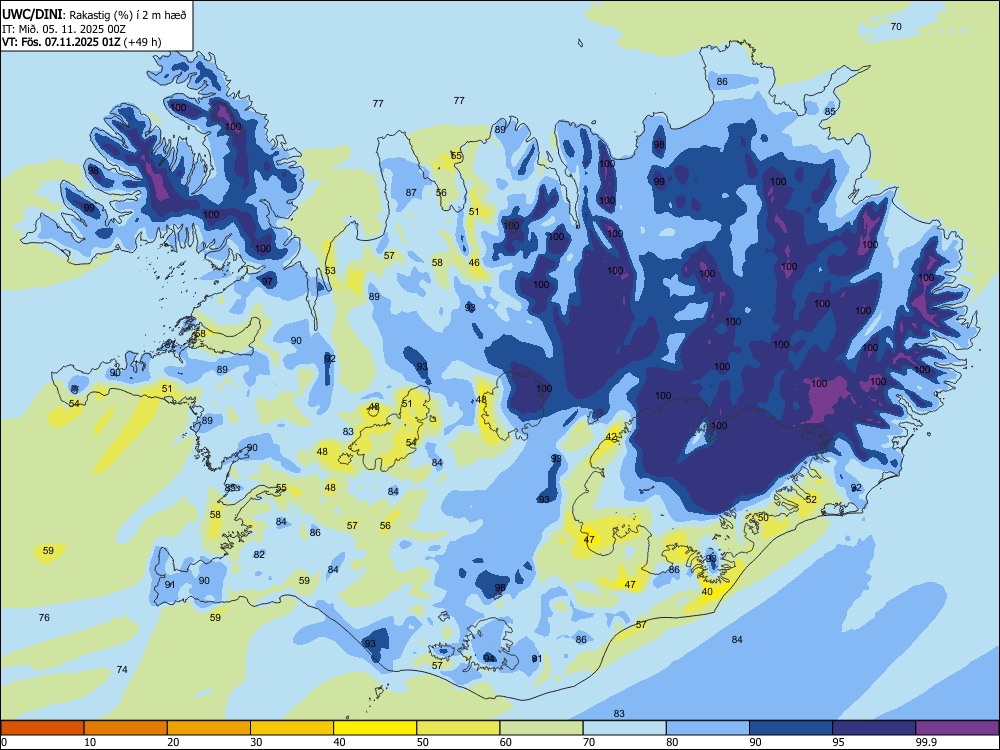Select the 10–20 orange legend swatch
The width and height of the screenshot is (1000, 750).
pos(126,728)
